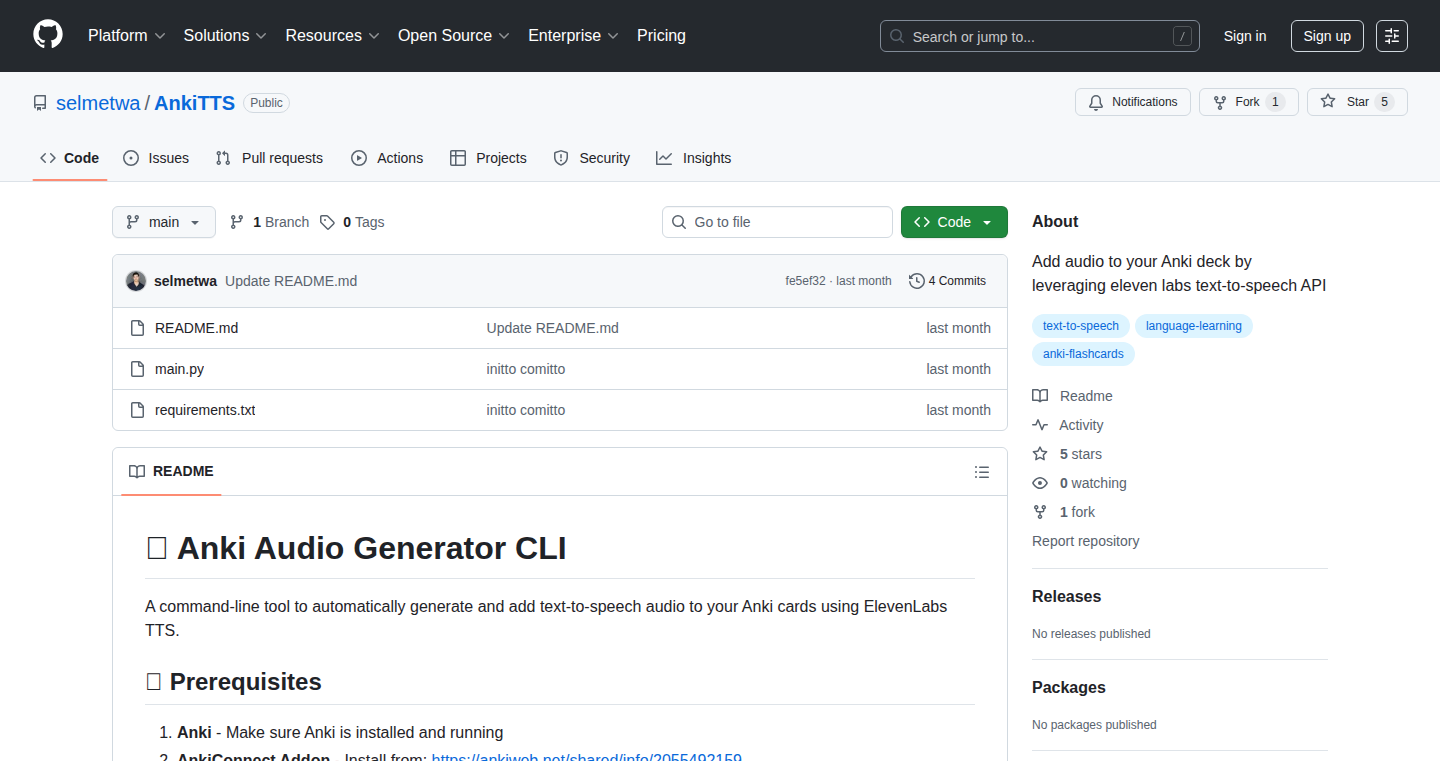Click selmetwa author name in commit row
1440x761 pixels.
pyautogui.click(x=185, y=281)
